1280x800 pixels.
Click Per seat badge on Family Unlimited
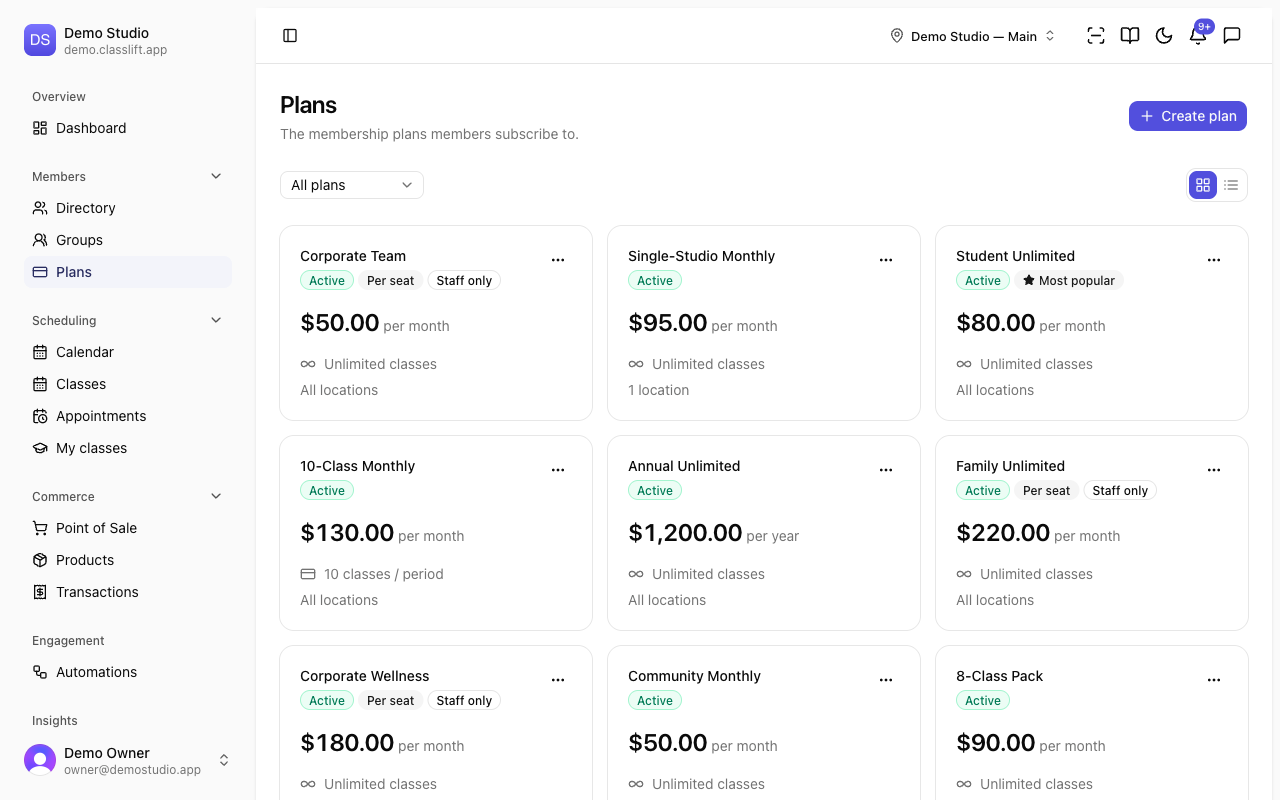(1046, 491)
